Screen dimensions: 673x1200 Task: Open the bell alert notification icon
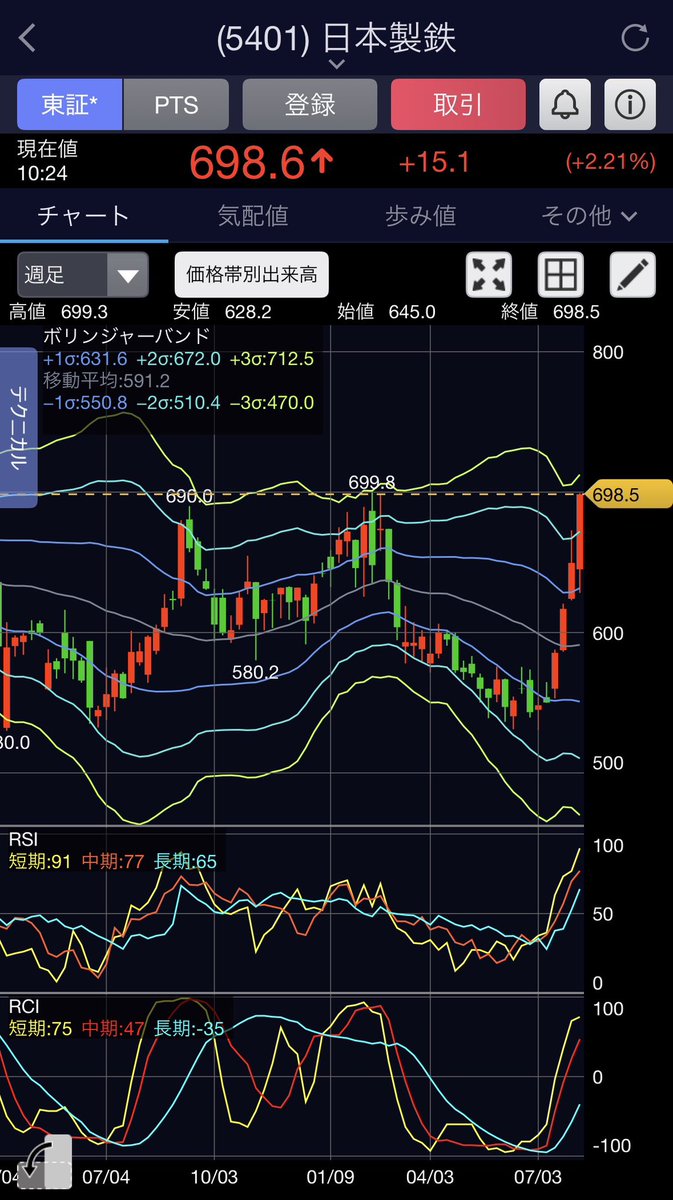[565, 104]
